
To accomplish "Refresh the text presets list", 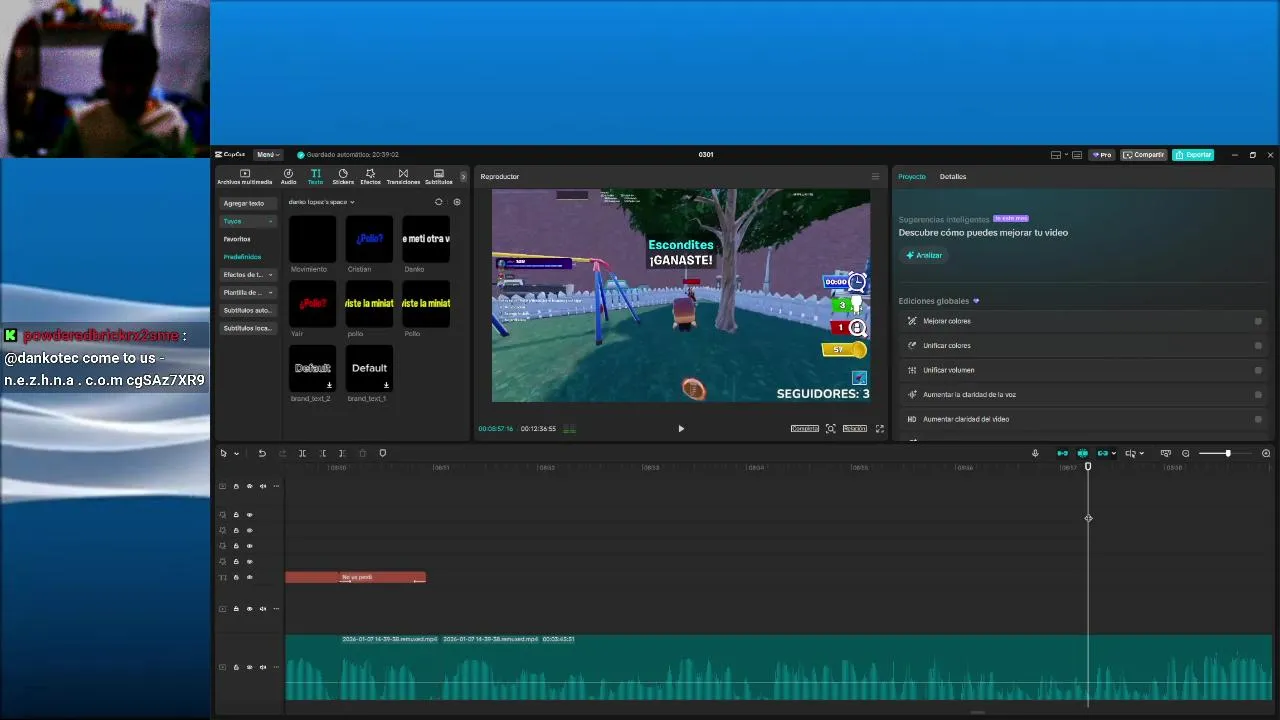I will pos(438,202).
